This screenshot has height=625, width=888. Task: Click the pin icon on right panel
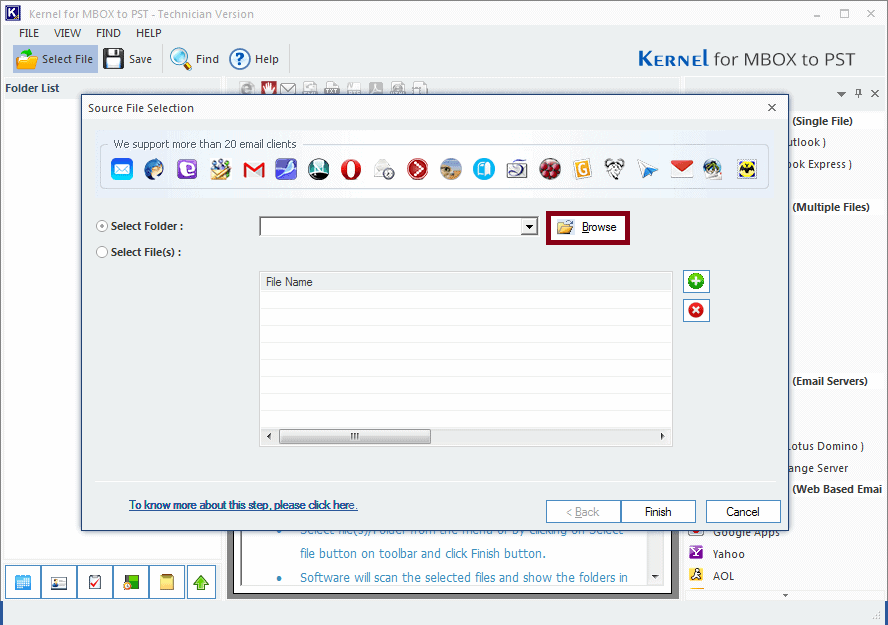coord(859,93)
